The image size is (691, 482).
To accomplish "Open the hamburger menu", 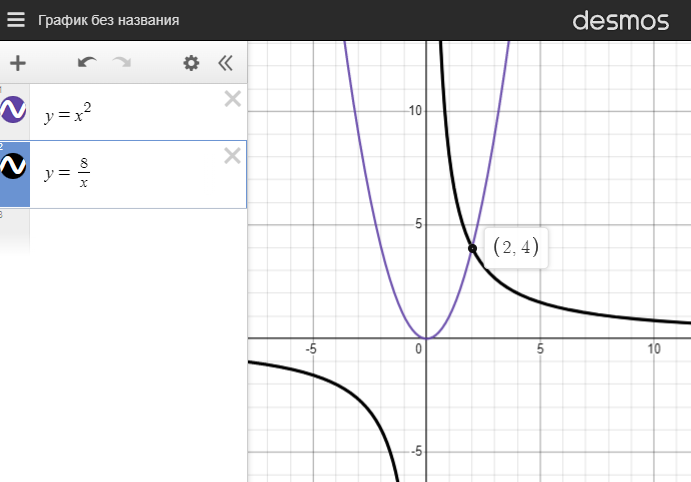I will coord(16,20).
